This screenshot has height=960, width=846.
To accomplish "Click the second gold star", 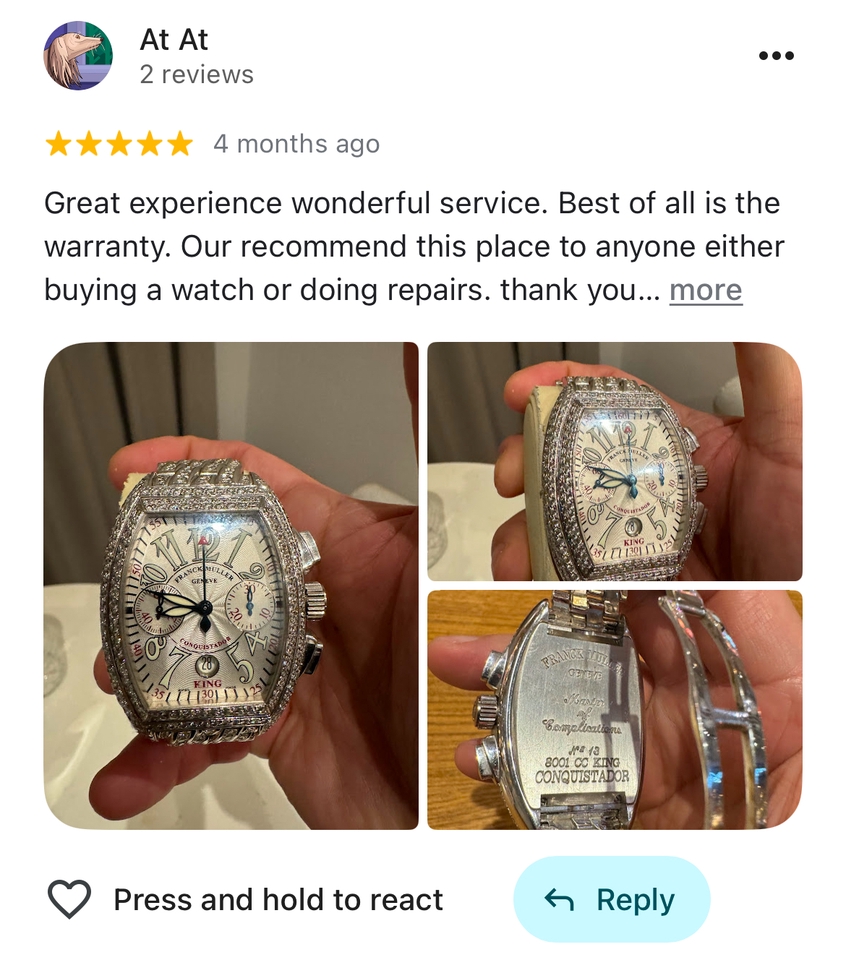I will [x=89, y=144].
